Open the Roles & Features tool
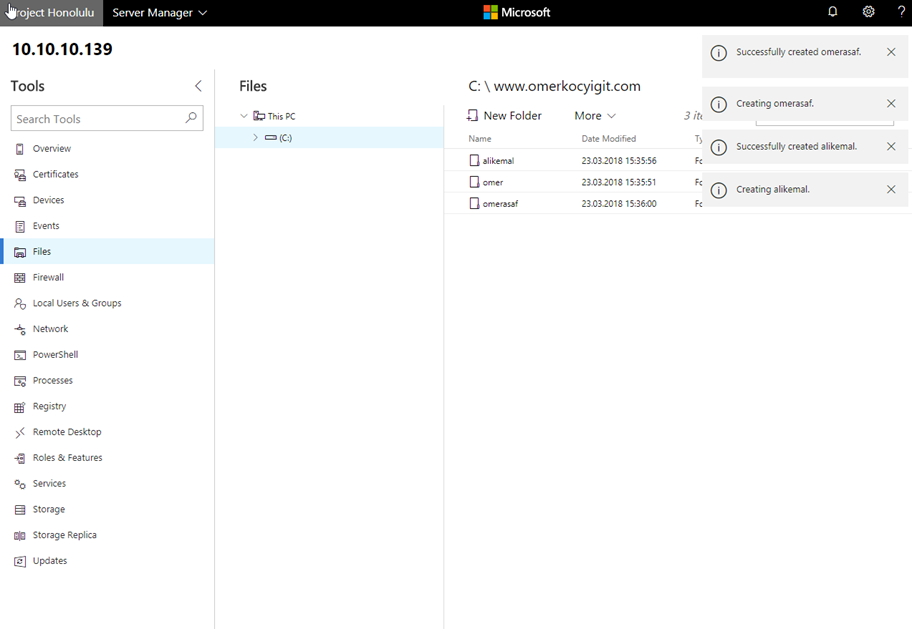 click(107, 457)
